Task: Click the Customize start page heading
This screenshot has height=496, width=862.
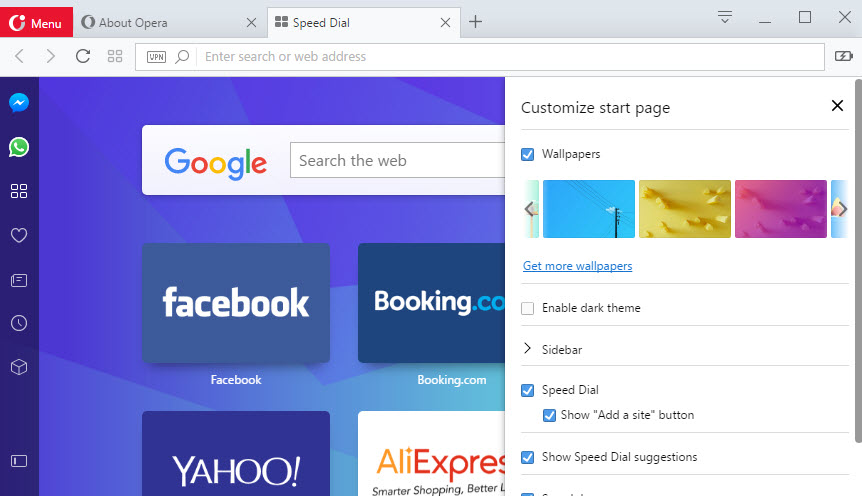Action: pyautogui.click(x=595, y=108)
